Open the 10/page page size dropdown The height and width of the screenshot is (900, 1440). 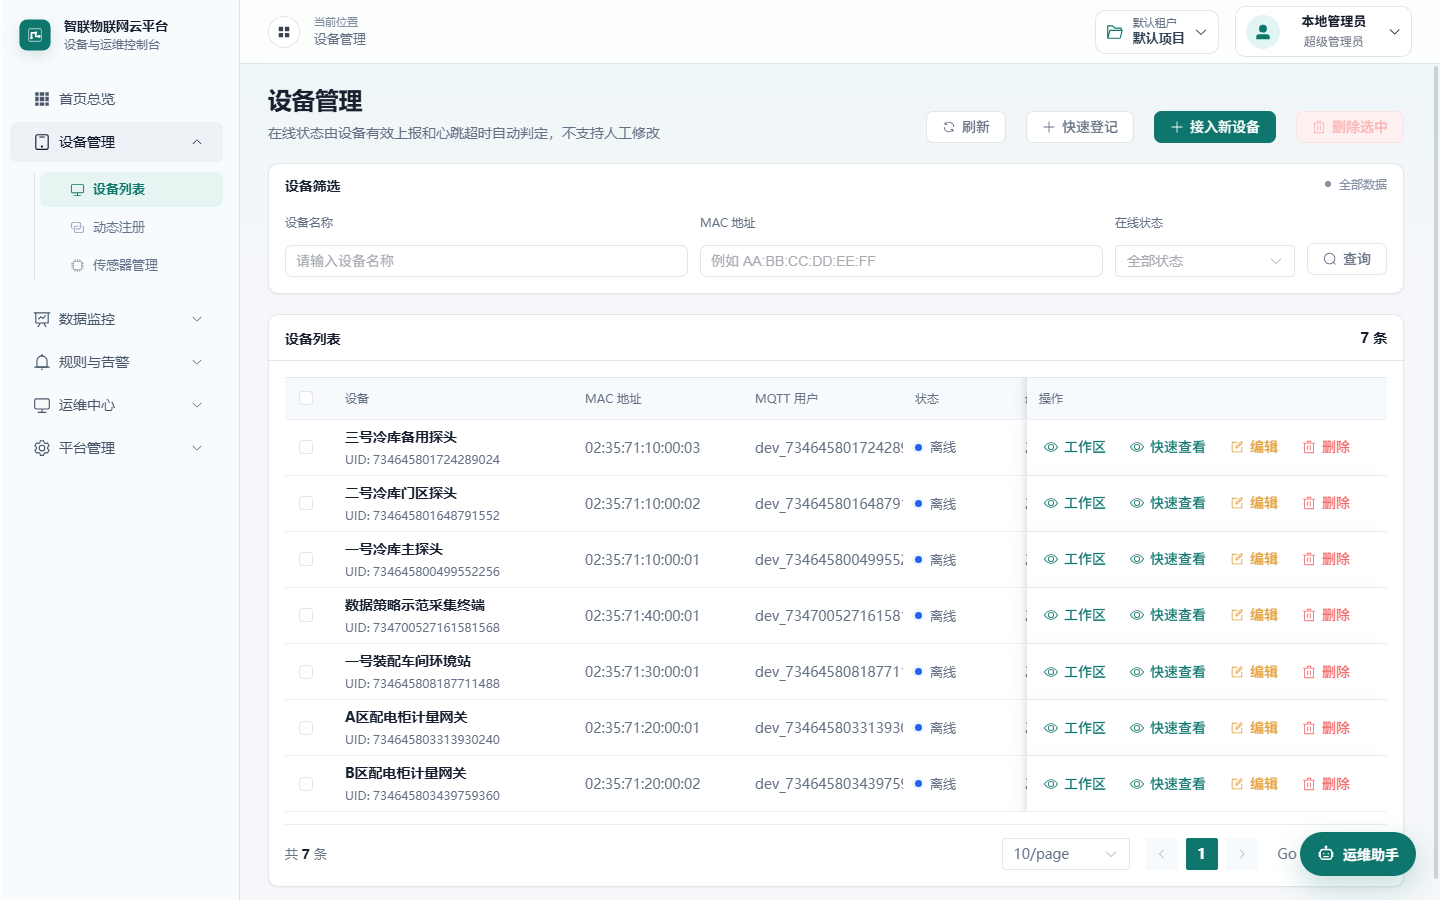[1066, 854]
